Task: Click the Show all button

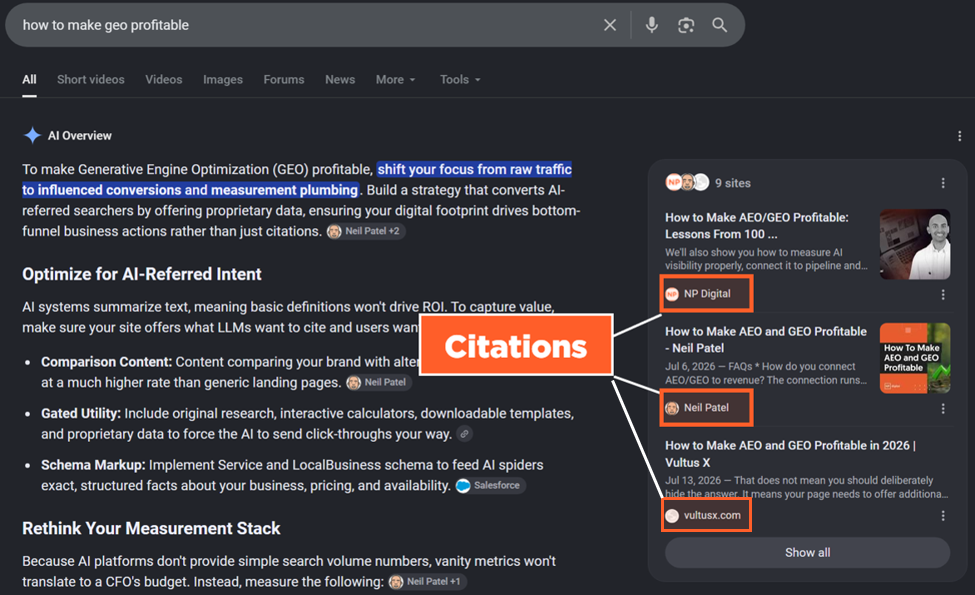Action: [x=807, y=552]
